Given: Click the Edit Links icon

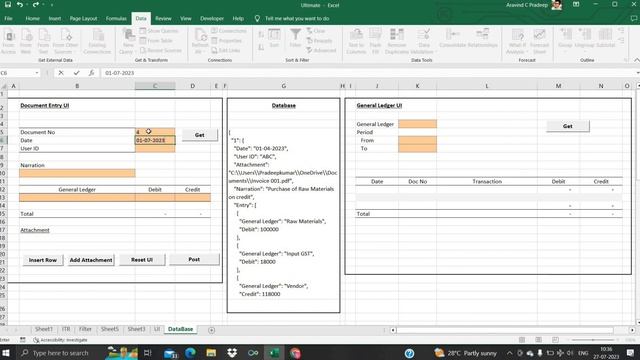Looking at the screenshot, I should pos(226,51).
